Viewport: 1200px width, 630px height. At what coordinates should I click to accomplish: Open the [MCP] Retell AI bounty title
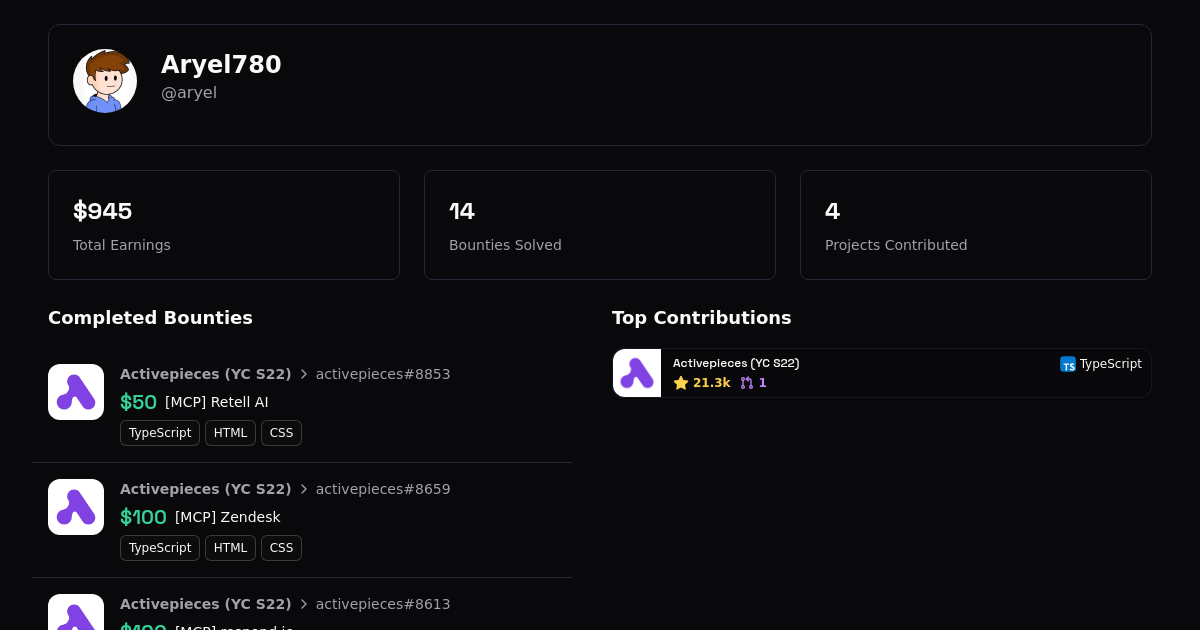pyautogui.click(x=217, y=402)
